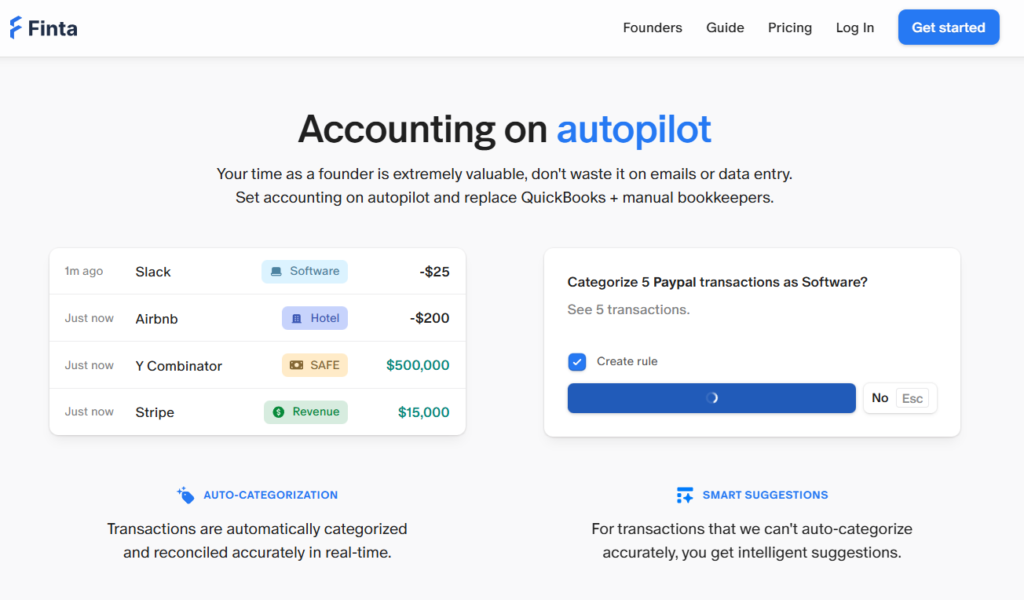Screen dimensions: 1024x600
Task: Click the Finta logo icon
Action: pyautogui.click(x=16, y=28)
